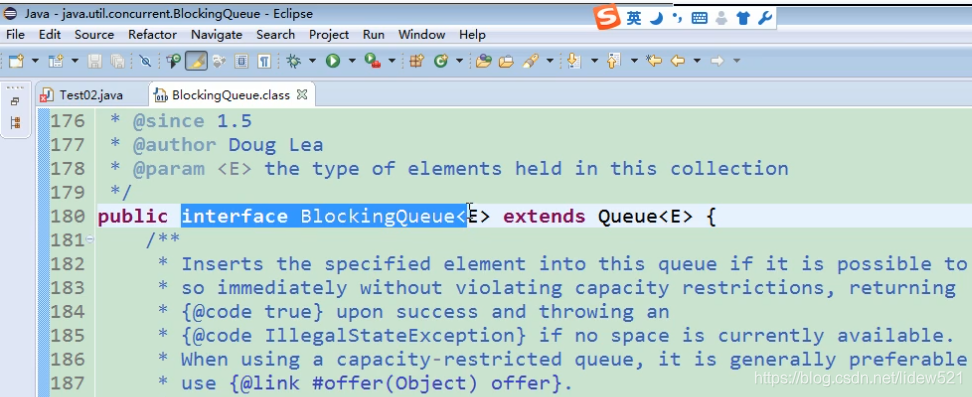Click the External Tools run icon
972x397 pixels.
point(373,61)
